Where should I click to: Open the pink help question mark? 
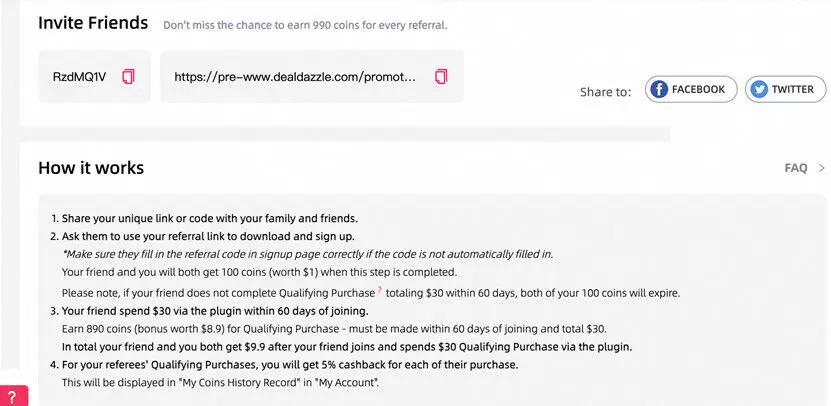tap(12, 396)
